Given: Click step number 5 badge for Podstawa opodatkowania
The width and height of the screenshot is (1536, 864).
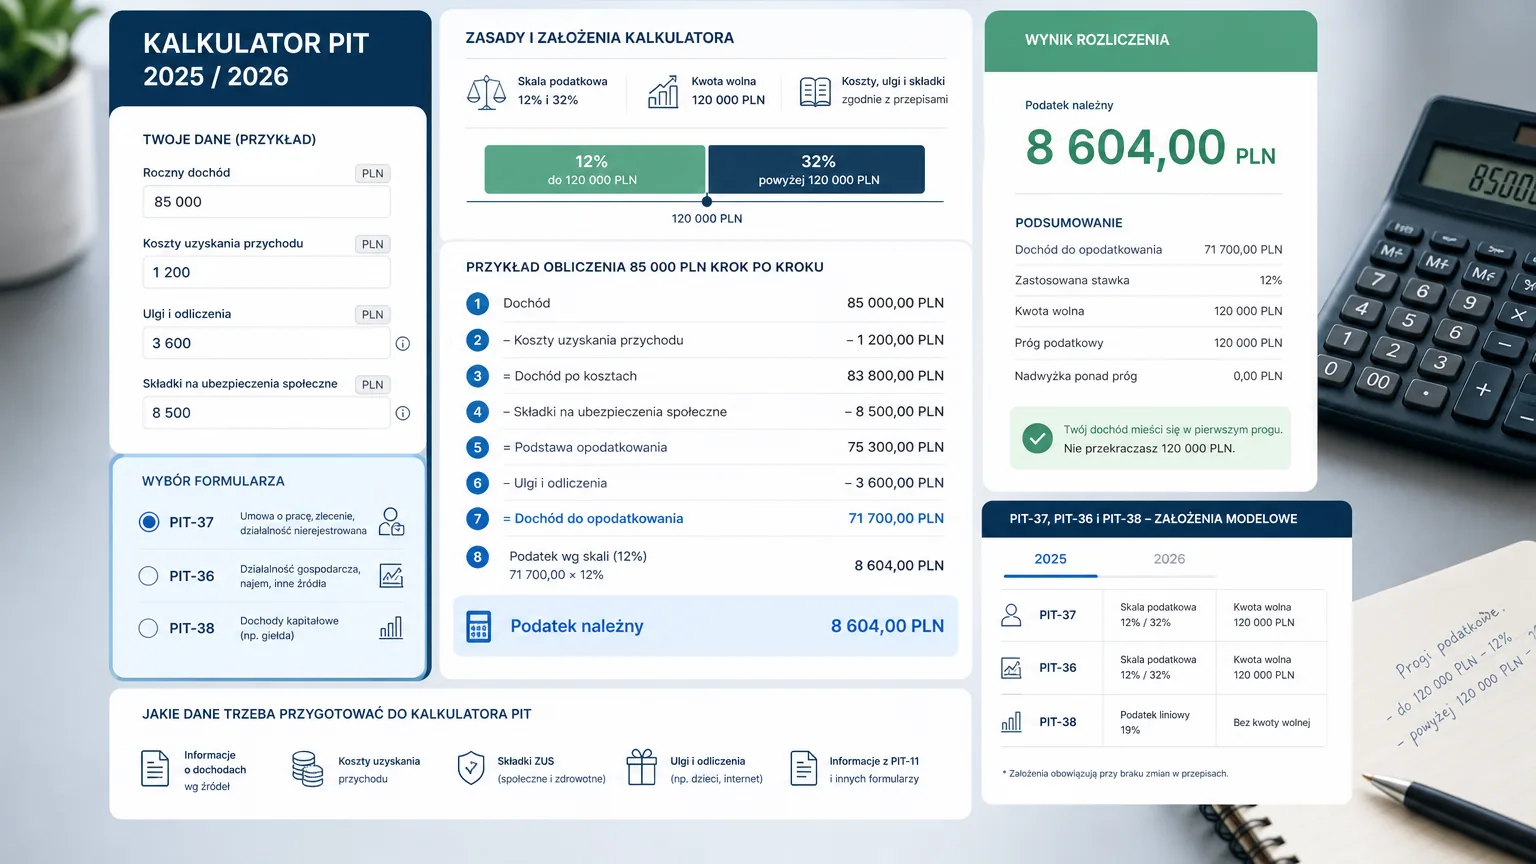Looking at the screenshot, I should tap(478, 448).
